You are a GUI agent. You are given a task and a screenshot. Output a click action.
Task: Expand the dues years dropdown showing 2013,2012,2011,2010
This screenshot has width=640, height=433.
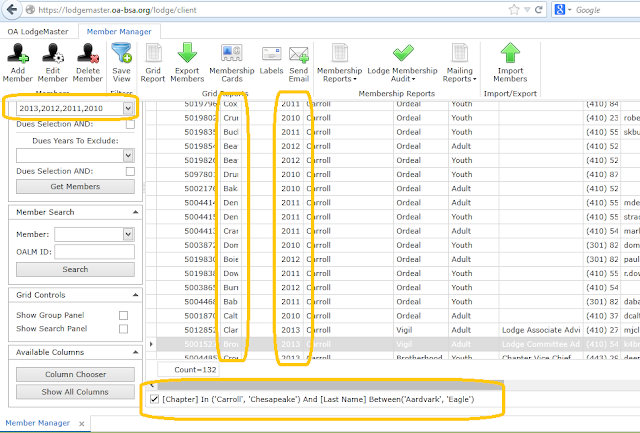coord(128,108)
